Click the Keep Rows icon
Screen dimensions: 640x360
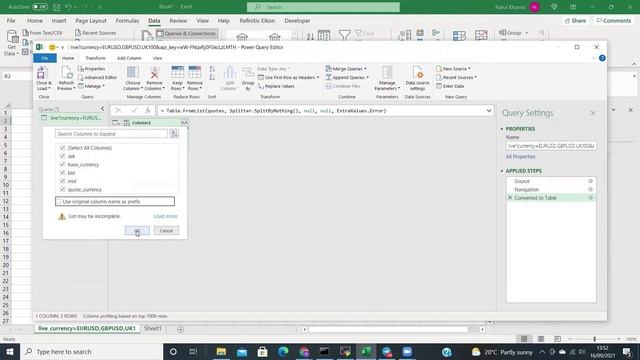[178, 73]
